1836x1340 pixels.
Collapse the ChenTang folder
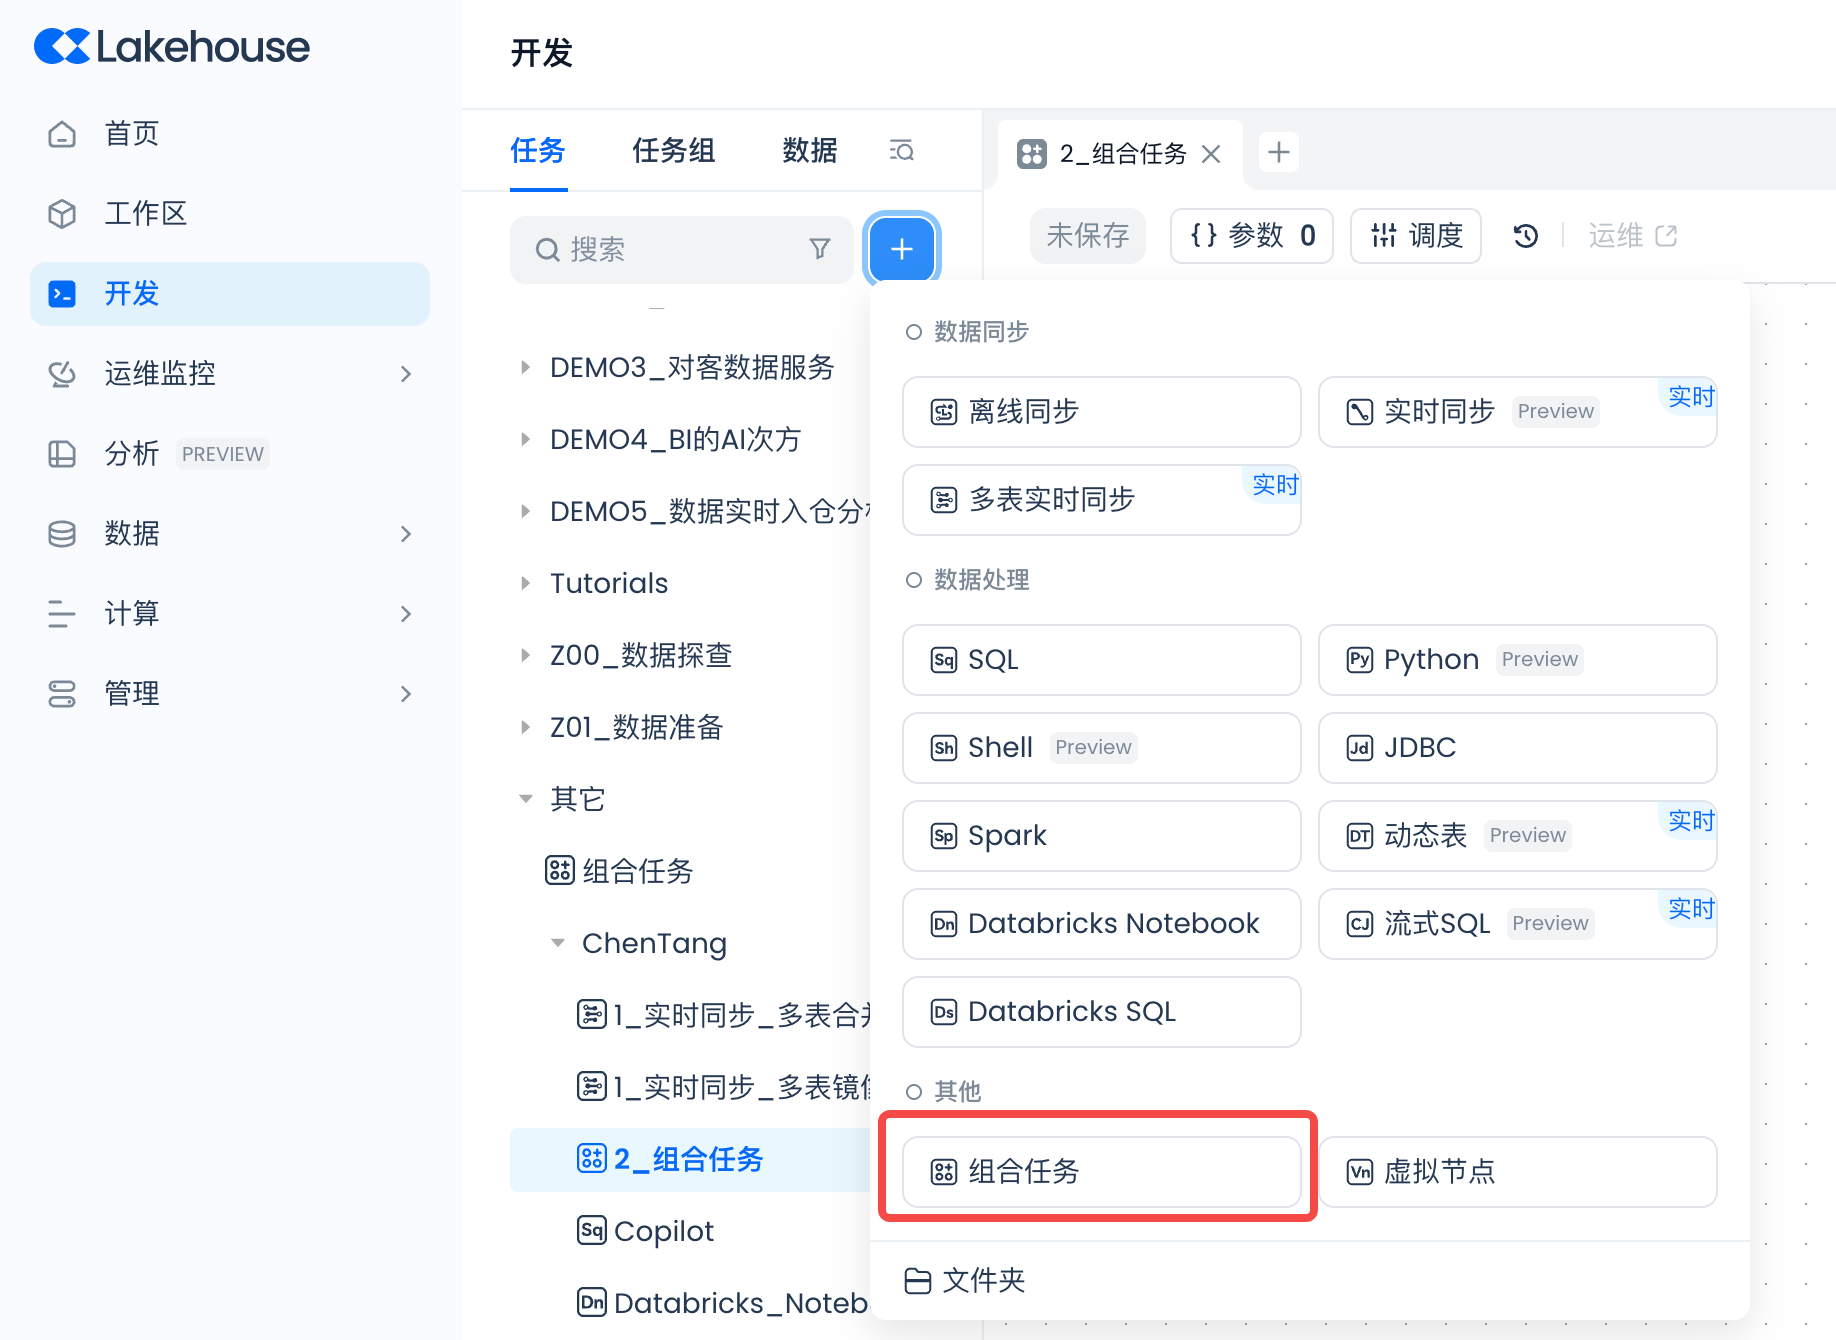pos(558,943)
